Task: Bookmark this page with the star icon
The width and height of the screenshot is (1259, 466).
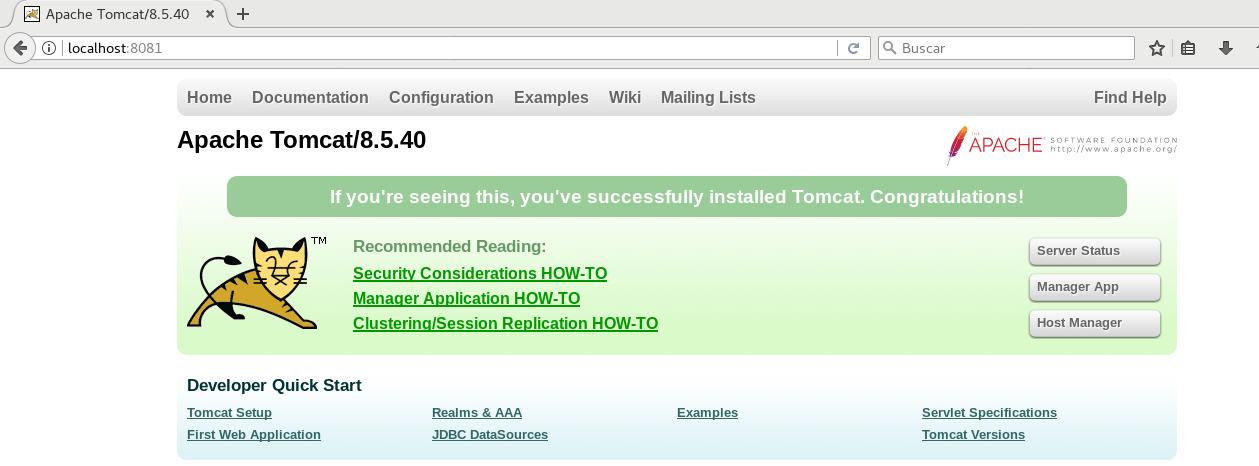Action: (x=1157, y=48)
